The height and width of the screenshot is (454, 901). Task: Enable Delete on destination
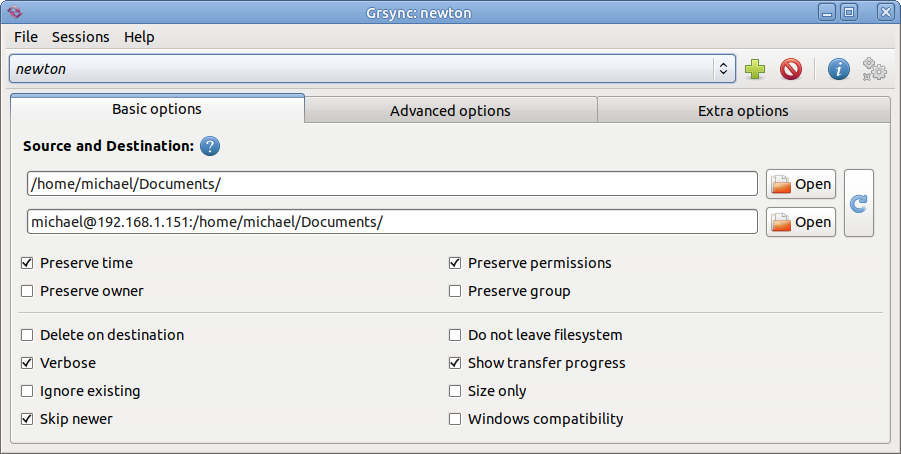[x=27, y=335]
